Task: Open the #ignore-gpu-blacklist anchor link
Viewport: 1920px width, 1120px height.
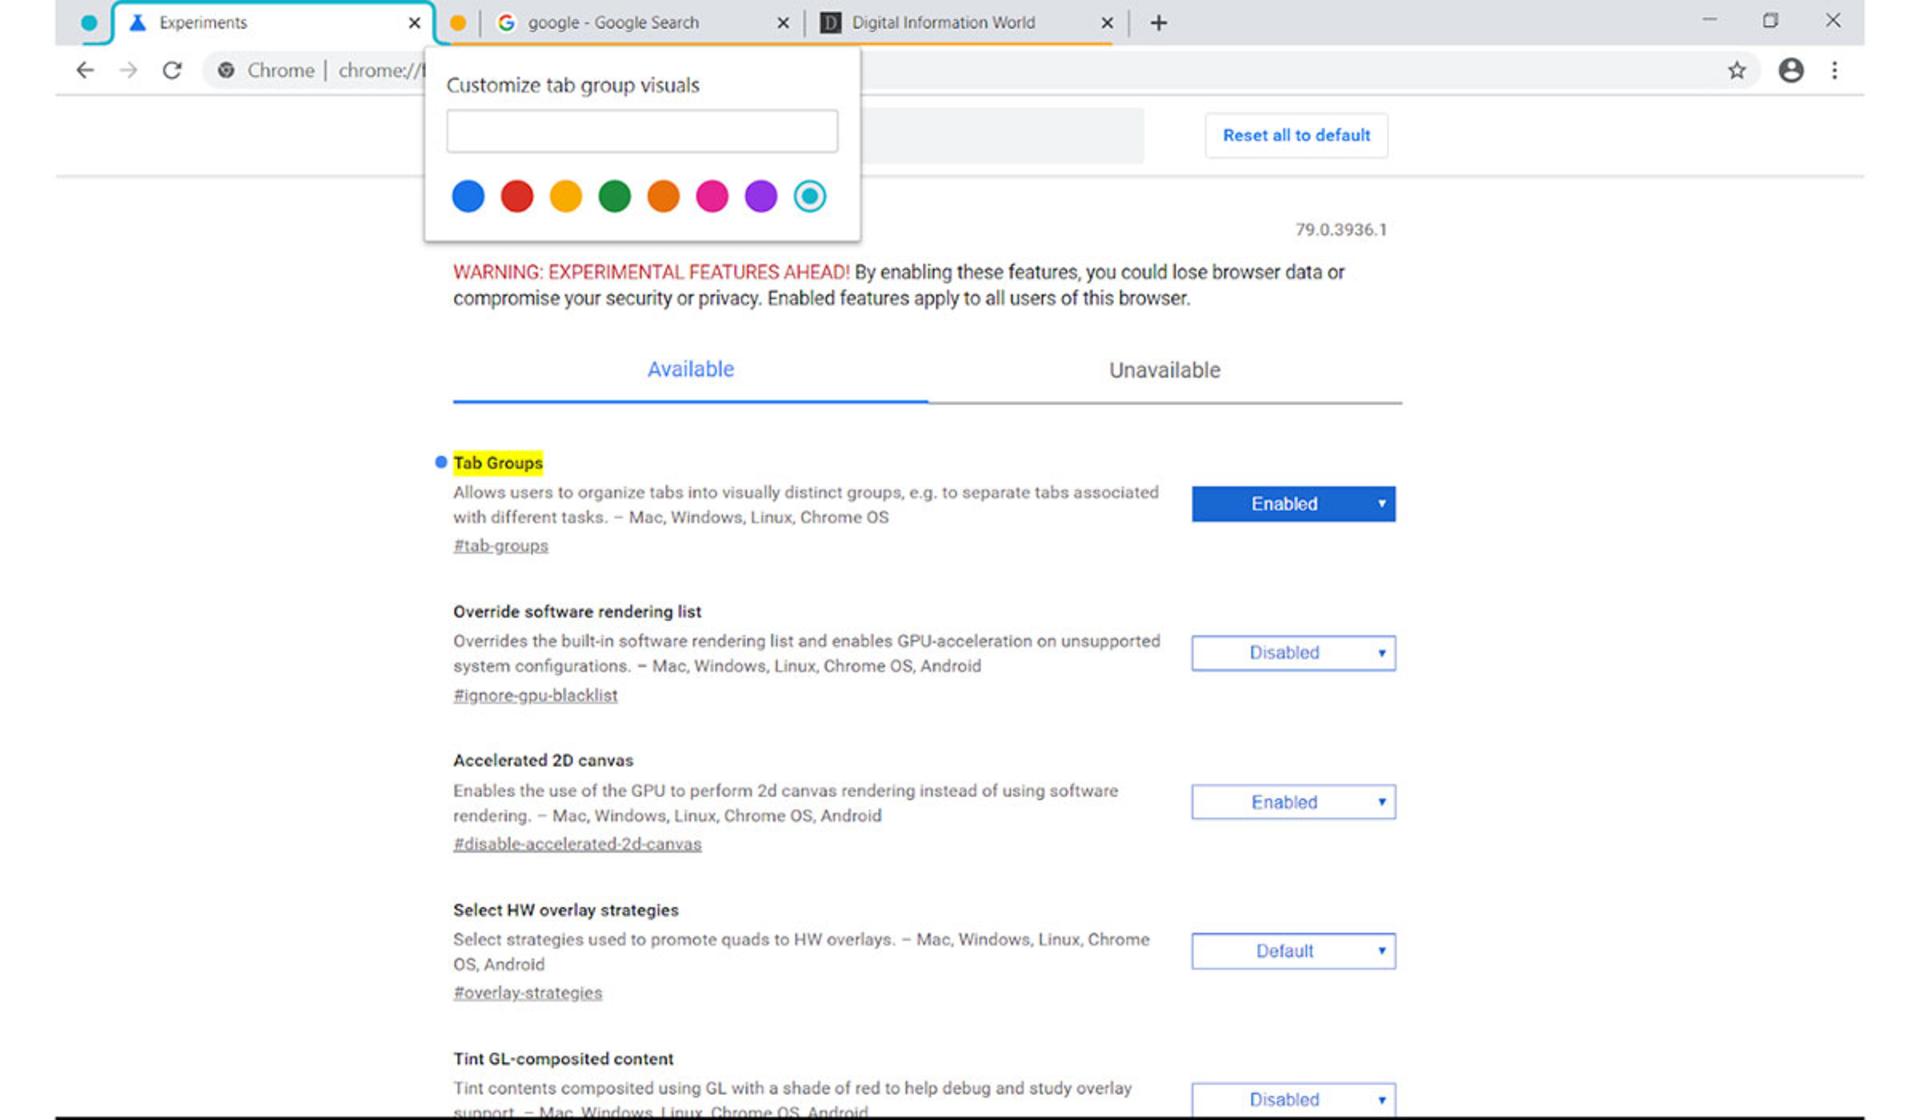Action: pyautogui.click(x=535, y=695)
